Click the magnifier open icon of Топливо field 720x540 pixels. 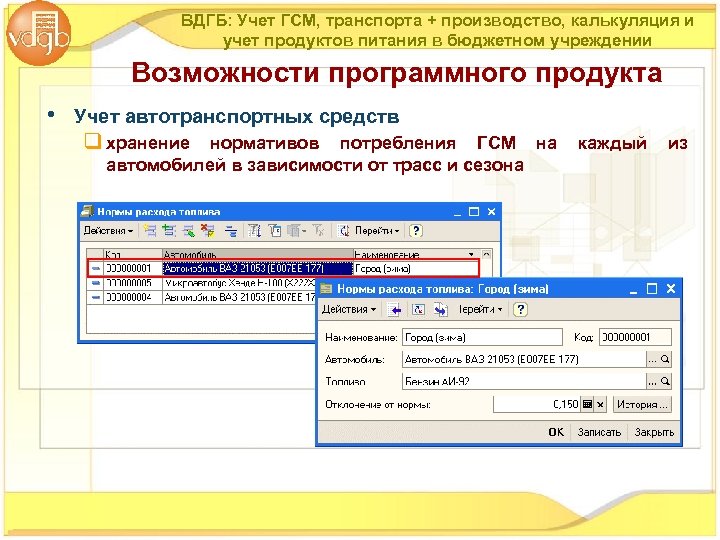coord(665,382)
